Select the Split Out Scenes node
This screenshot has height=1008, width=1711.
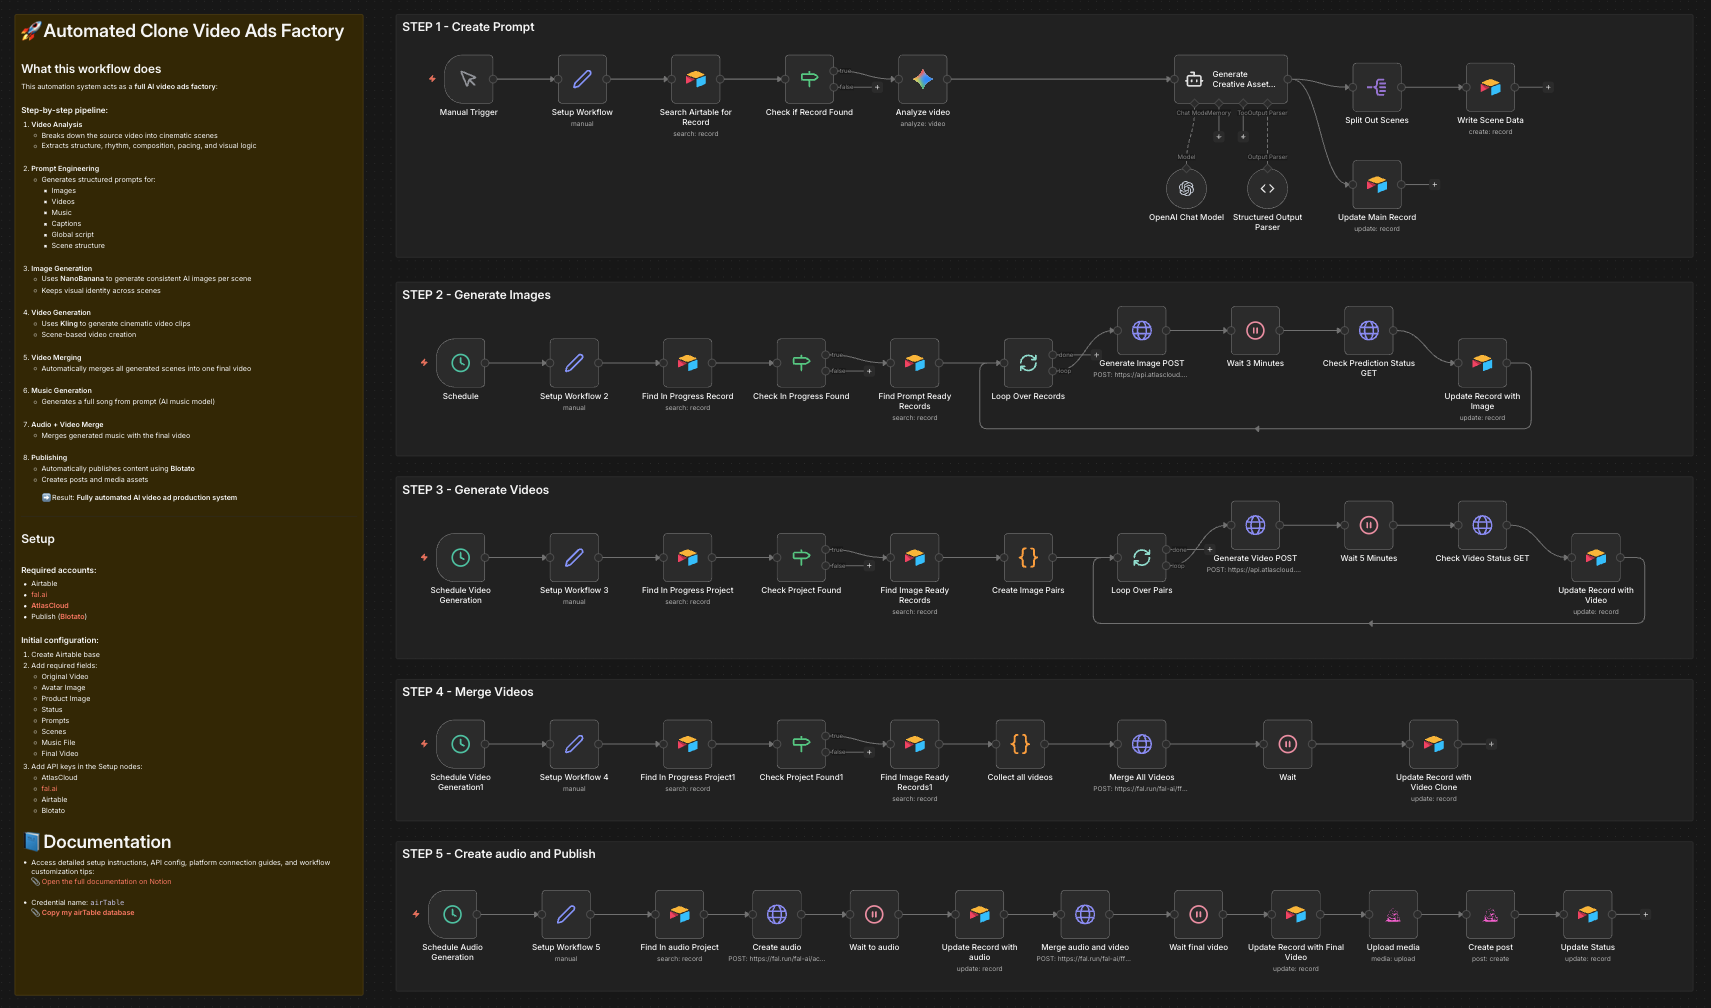(1376, 87)
